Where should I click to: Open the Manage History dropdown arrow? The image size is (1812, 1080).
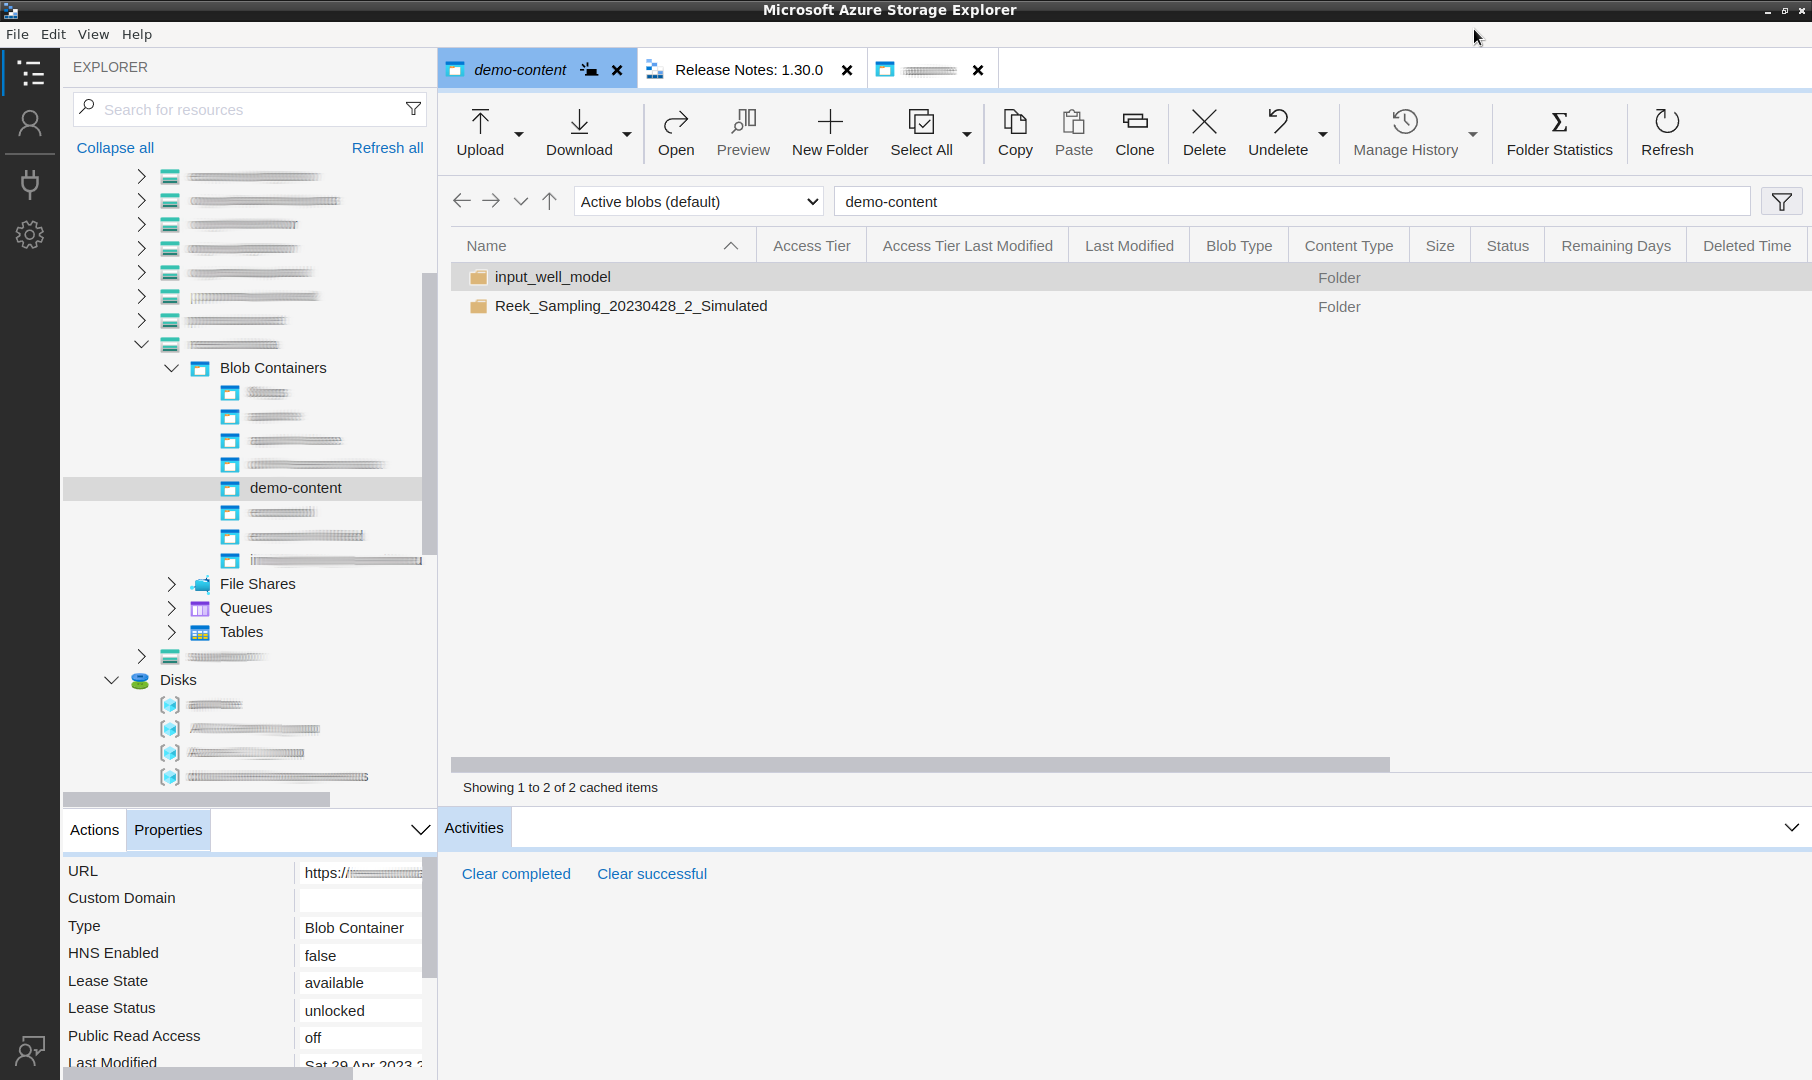click(x=1473, y=134)
